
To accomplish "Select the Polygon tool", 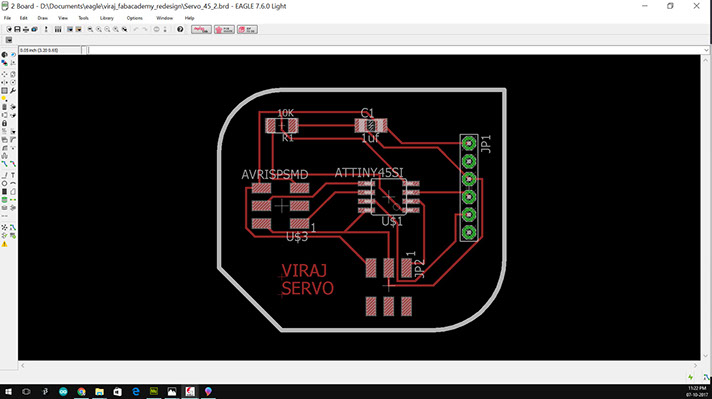I will 13,192.
